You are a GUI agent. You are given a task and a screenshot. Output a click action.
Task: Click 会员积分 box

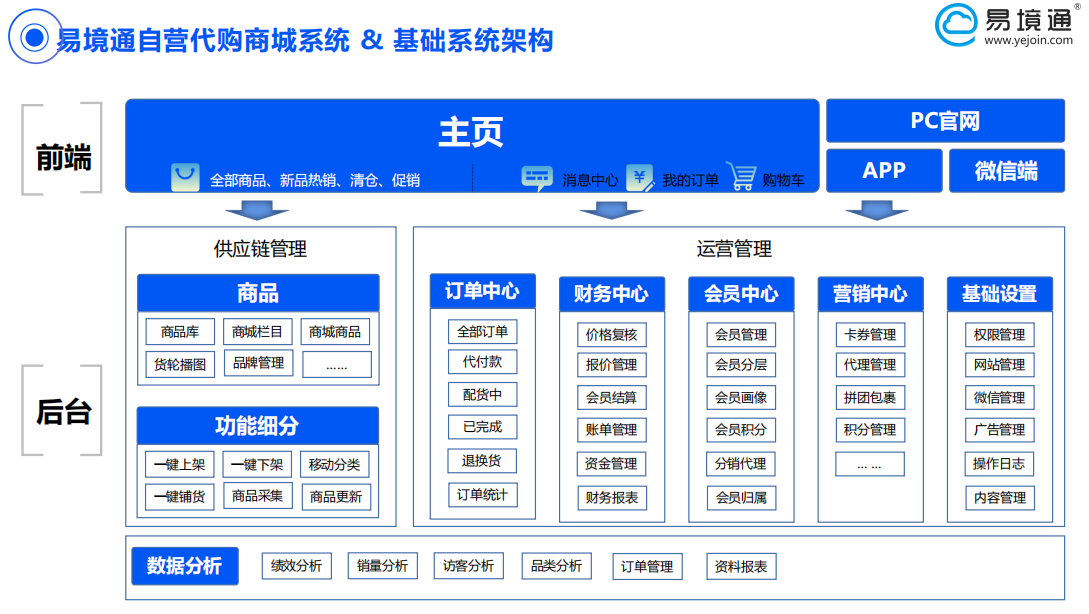pyautogui.click(x=741, y=430)
